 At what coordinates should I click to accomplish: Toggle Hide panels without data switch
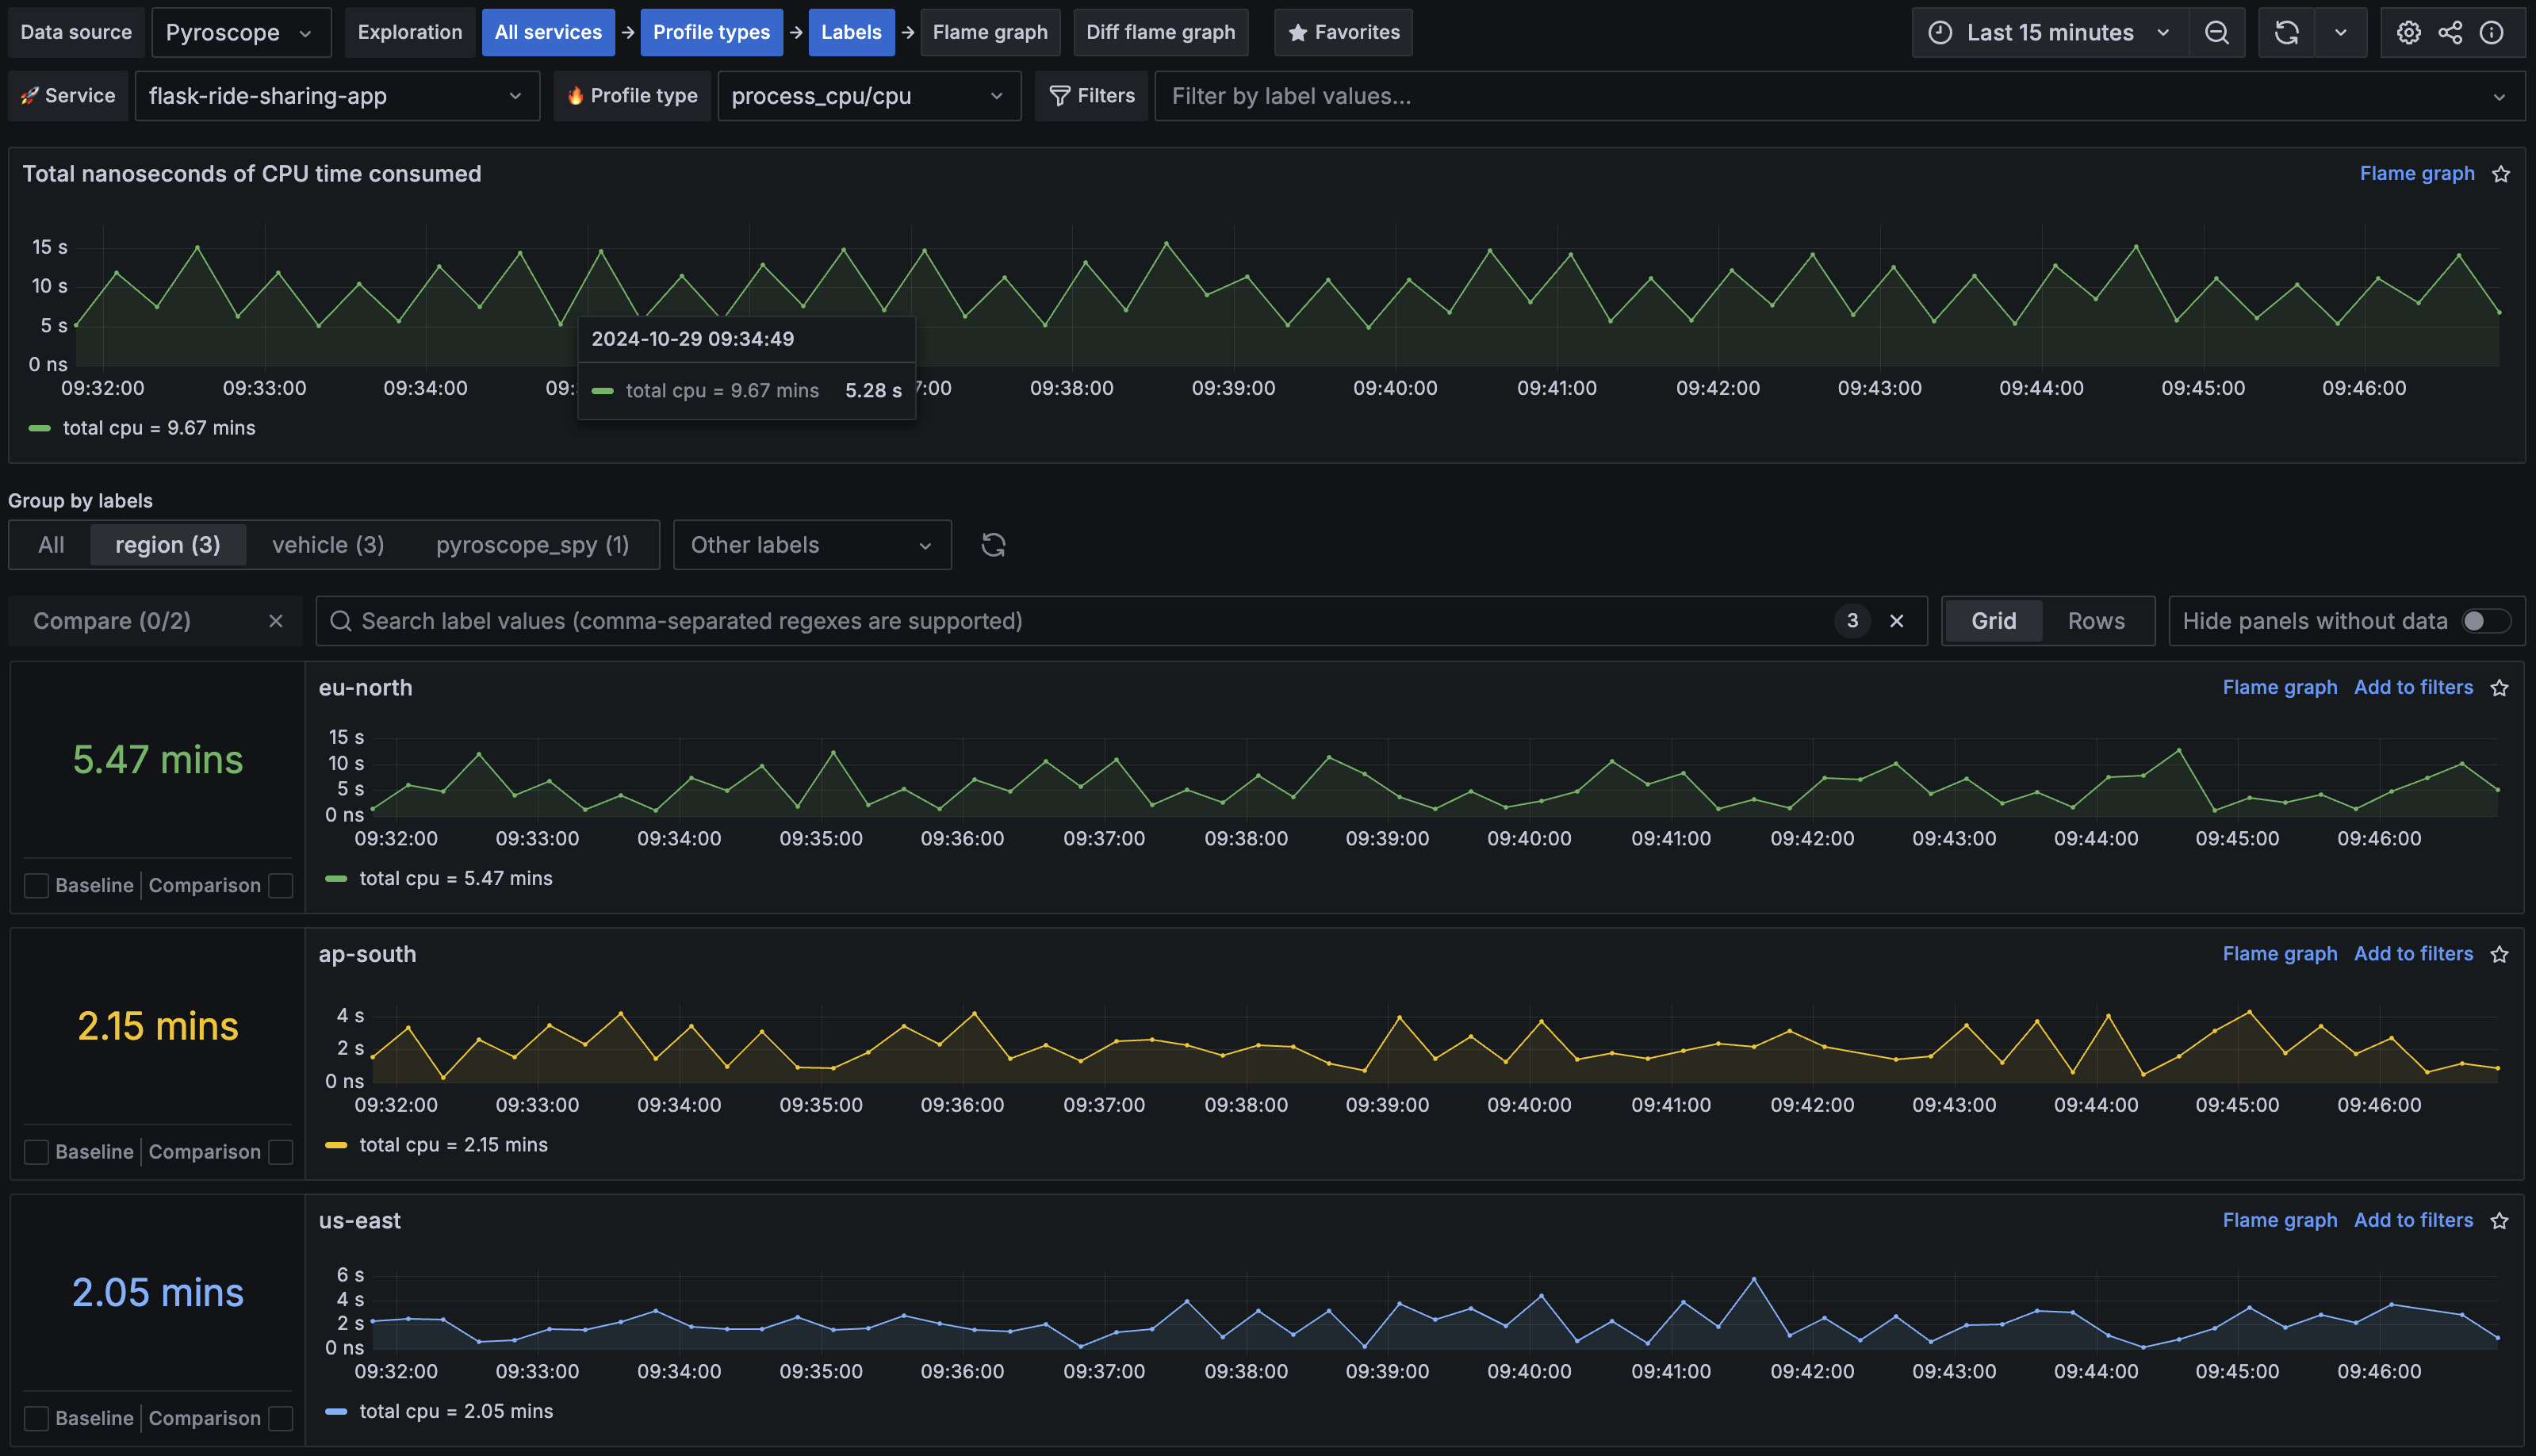(2485, 621)
